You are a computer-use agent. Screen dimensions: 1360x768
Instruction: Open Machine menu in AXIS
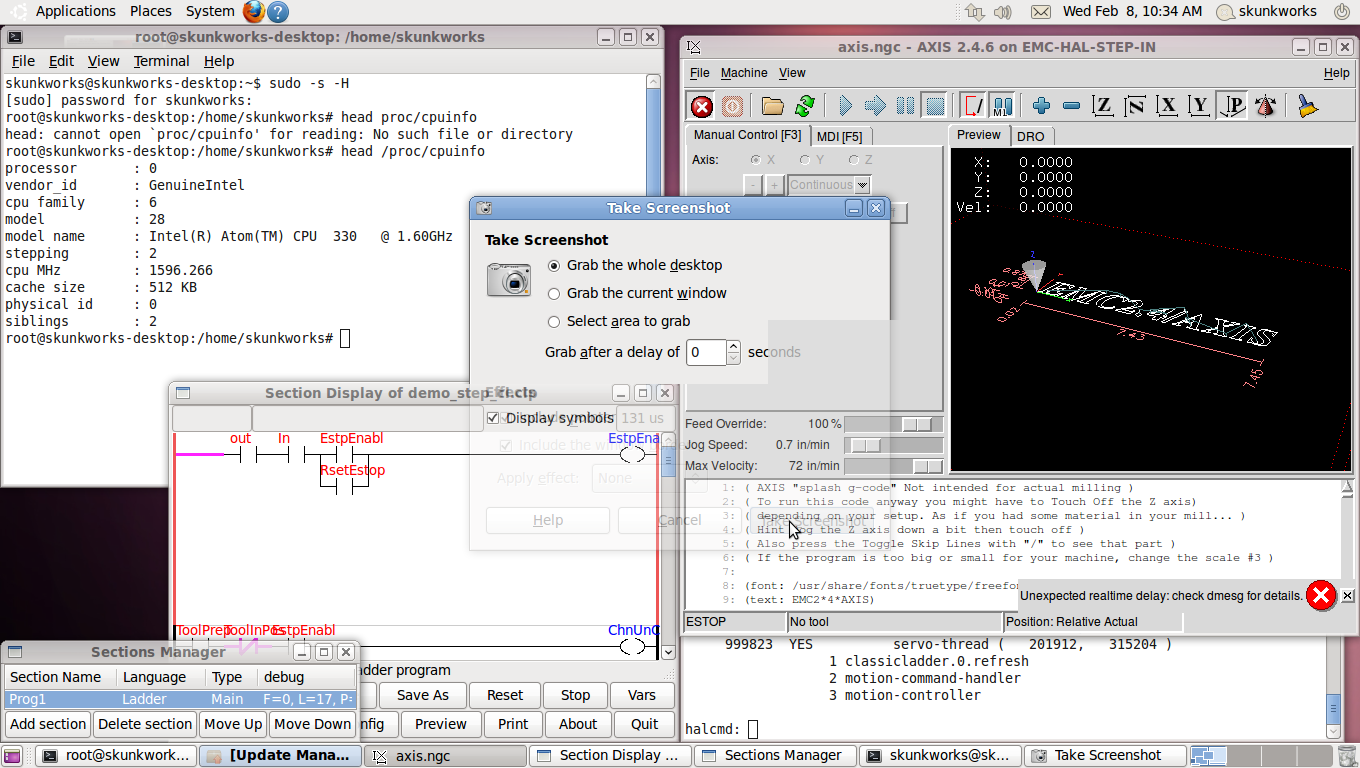pos(744,73)
